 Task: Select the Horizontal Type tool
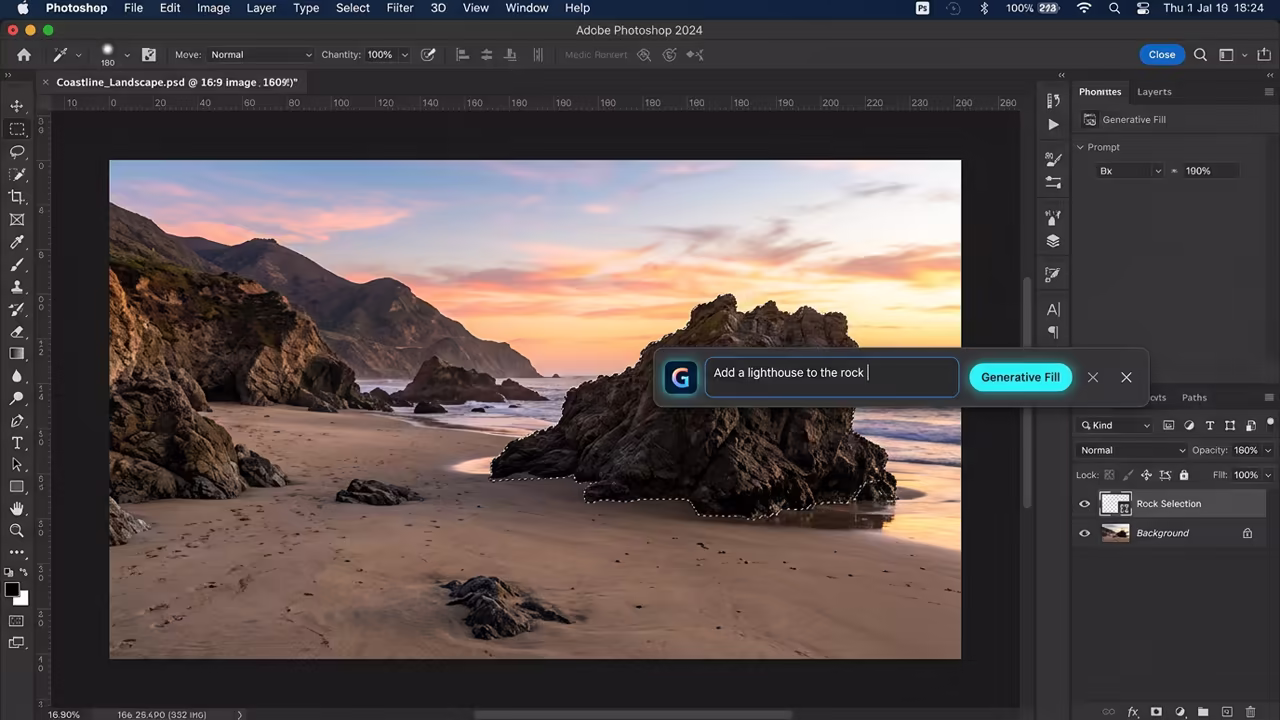point(17,443)
